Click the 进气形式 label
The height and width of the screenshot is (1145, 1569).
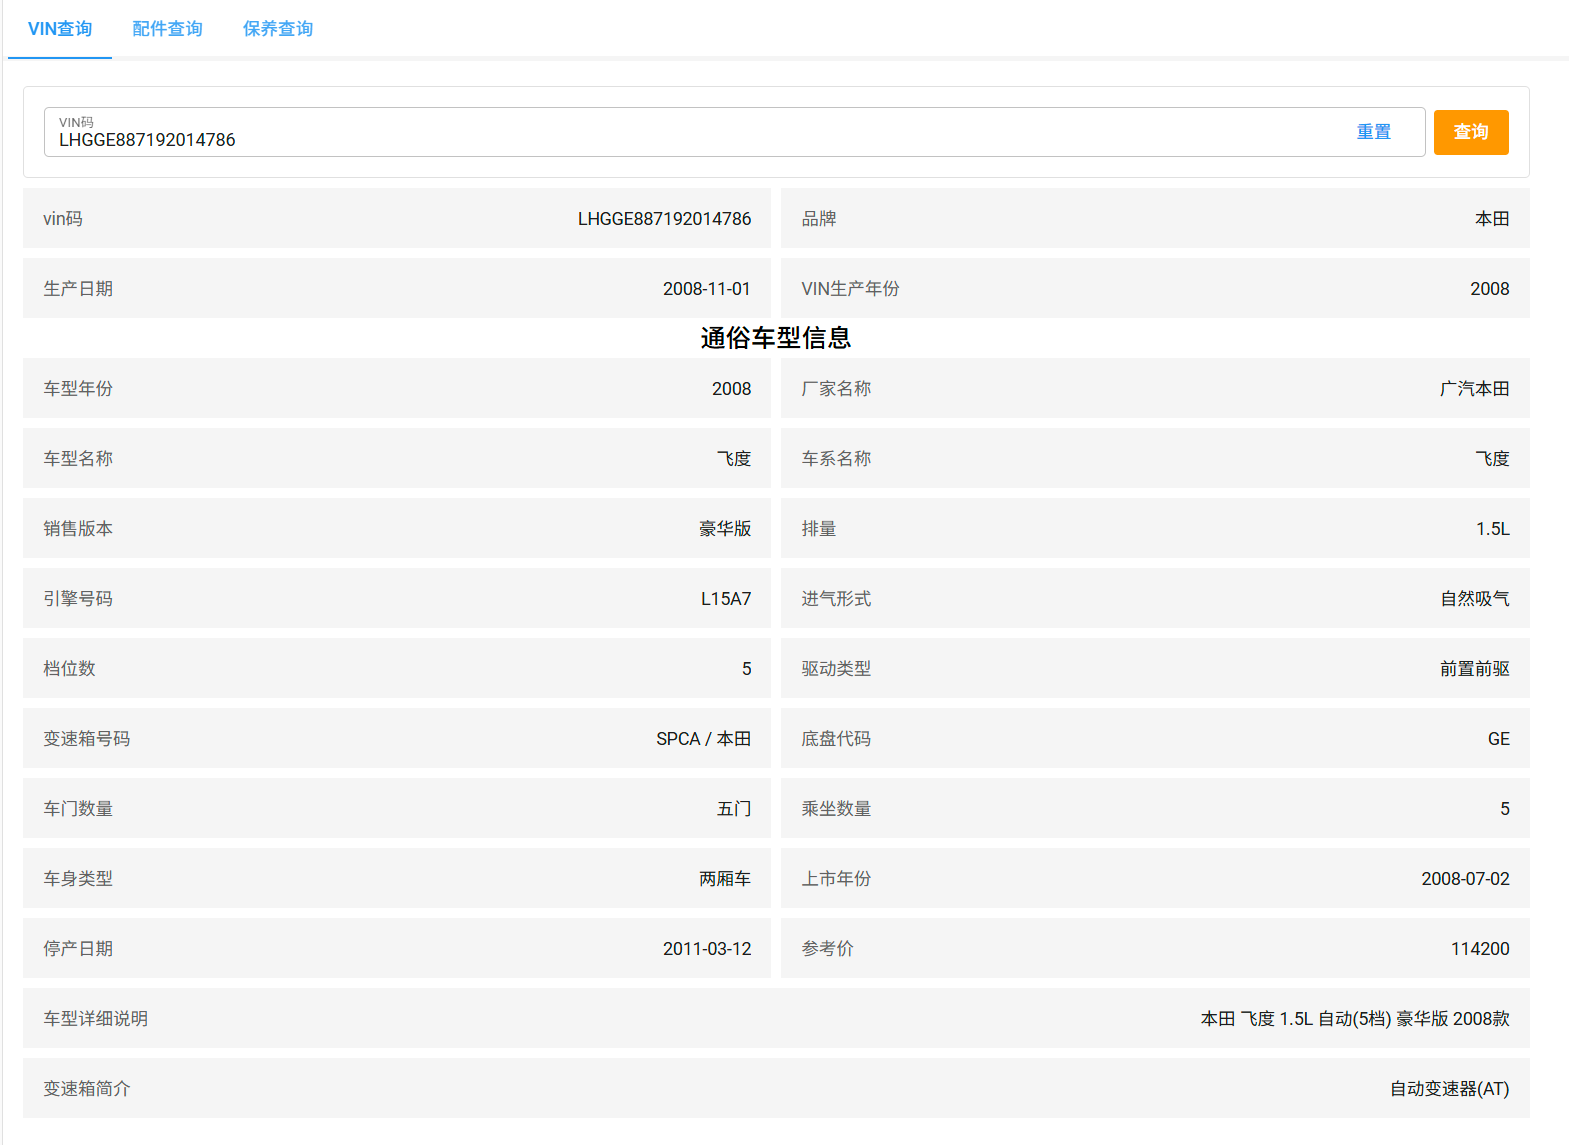click(x=836, y=599)
